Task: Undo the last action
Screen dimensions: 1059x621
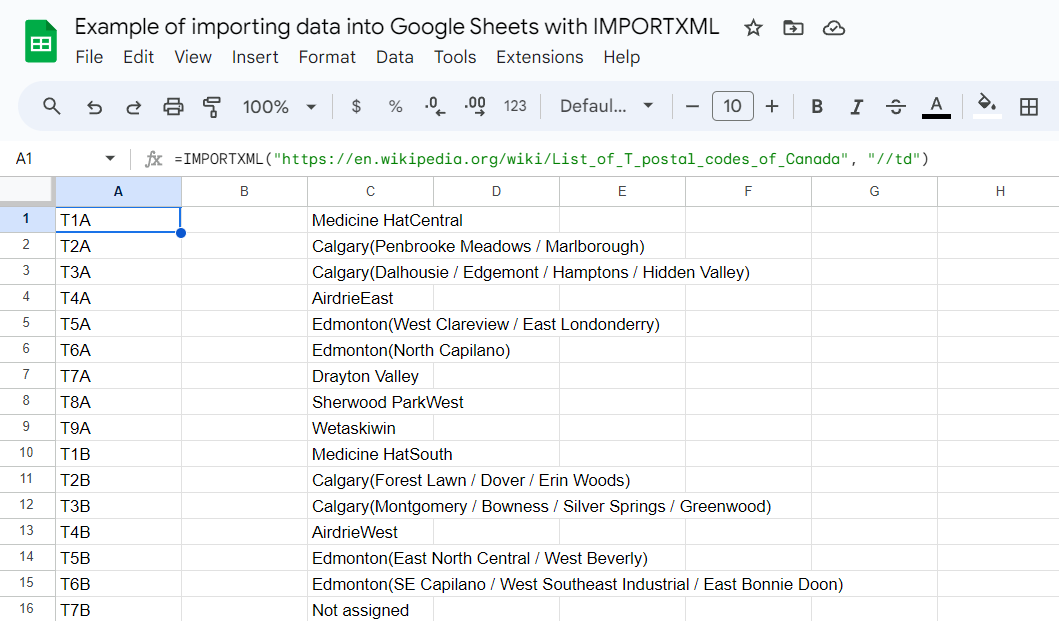Action: (94, 106)
